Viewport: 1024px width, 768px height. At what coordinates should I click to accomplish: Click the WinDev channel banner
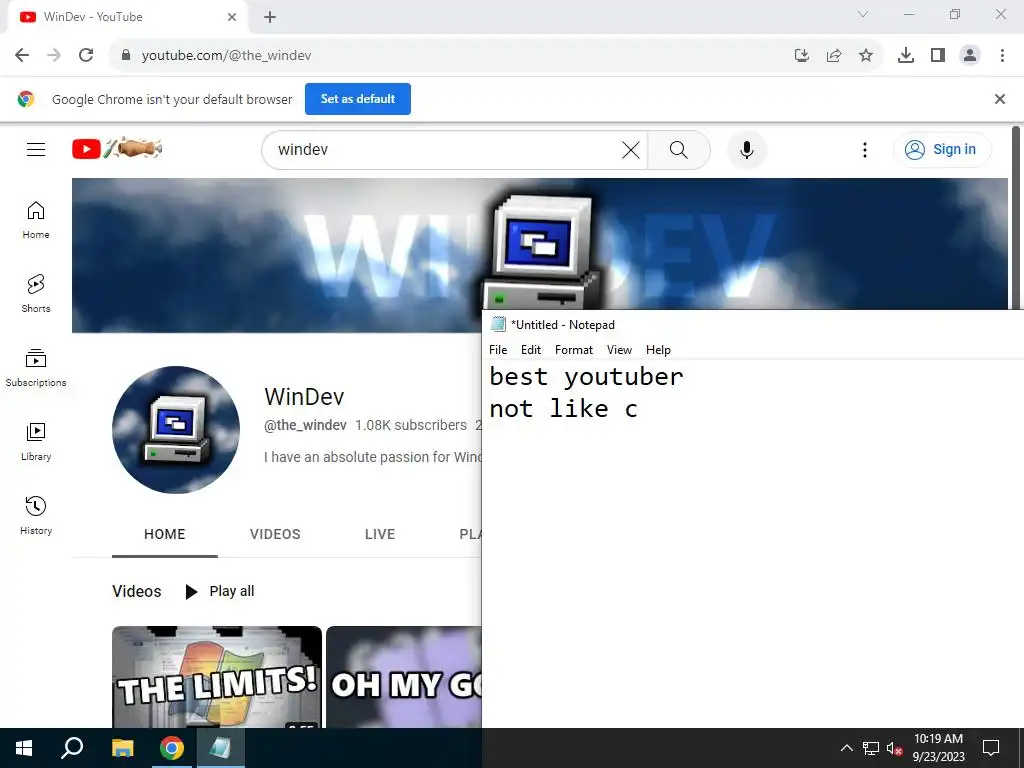pos(278,255)
